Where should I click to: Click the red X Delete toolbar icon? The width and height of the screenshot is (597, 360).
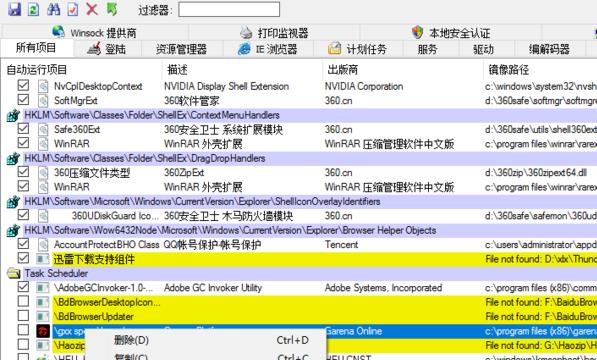coord(92,9)
